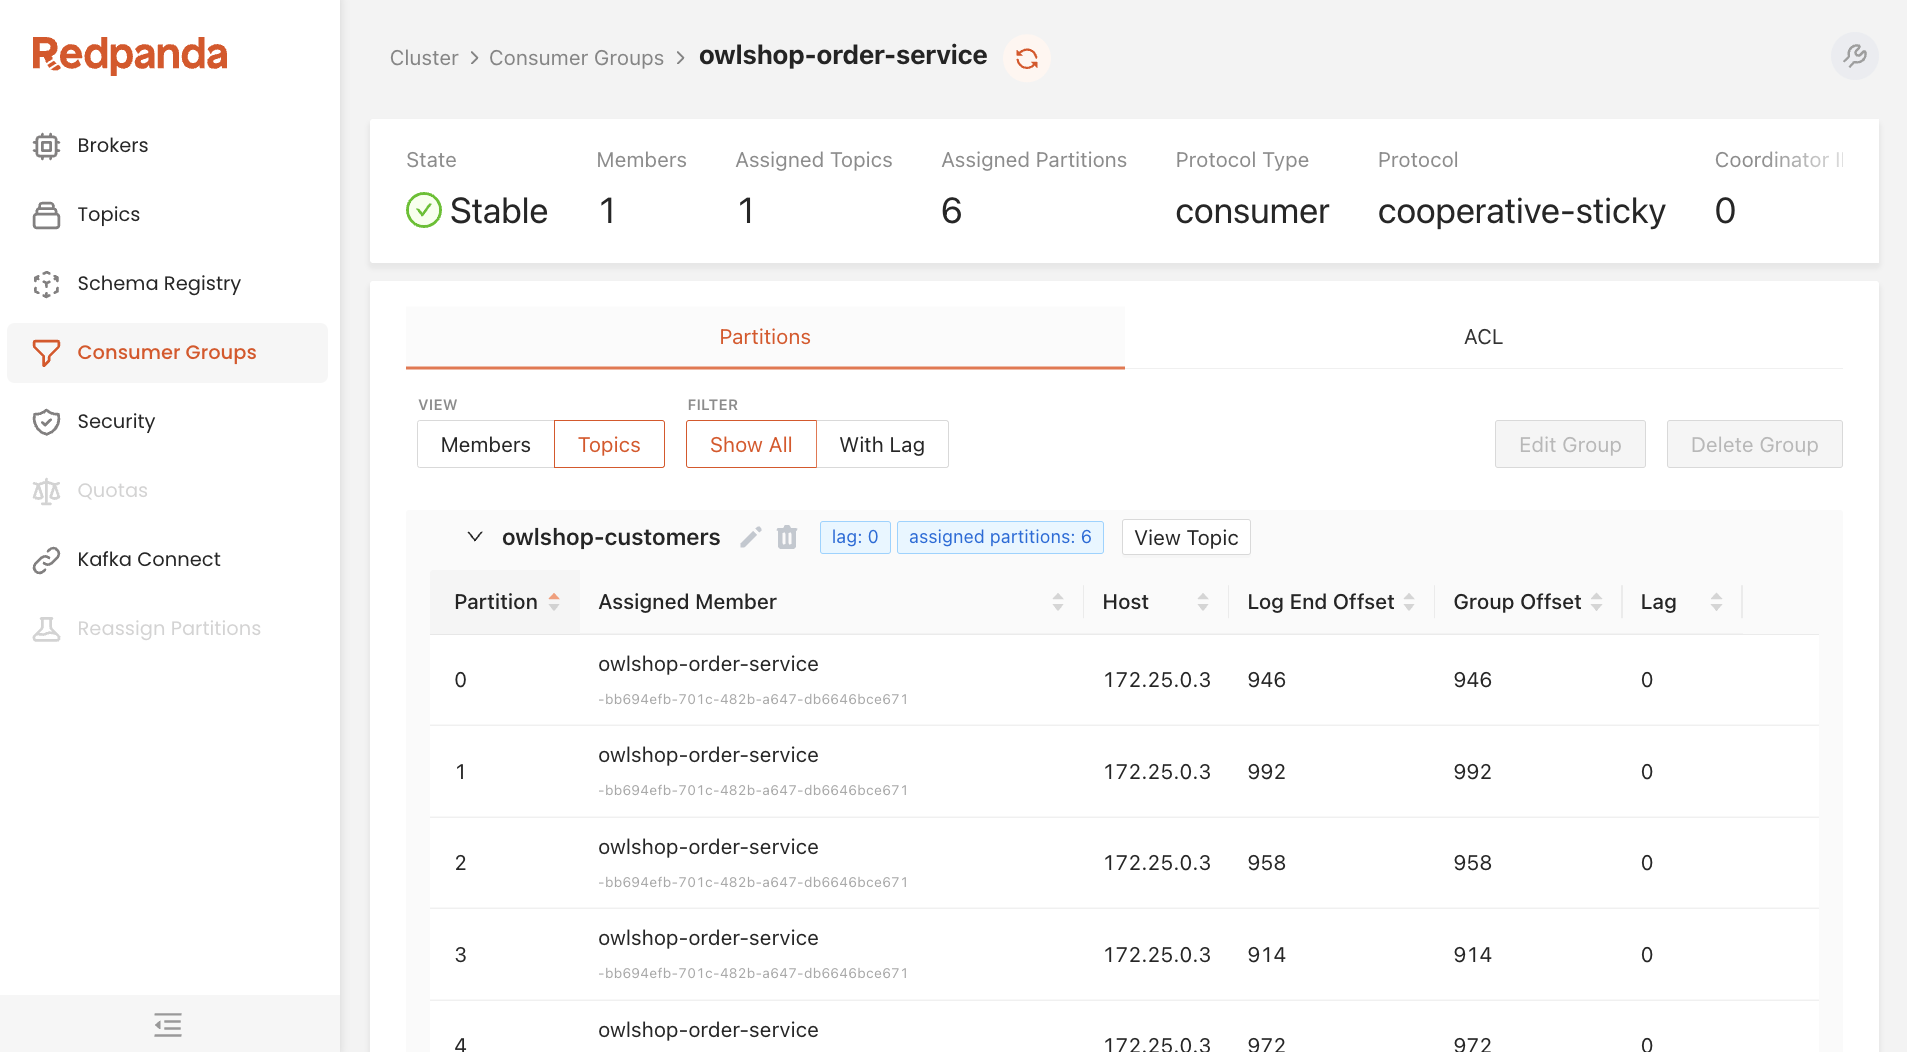
Task: Sort by the Host column
Action: 1156,602
